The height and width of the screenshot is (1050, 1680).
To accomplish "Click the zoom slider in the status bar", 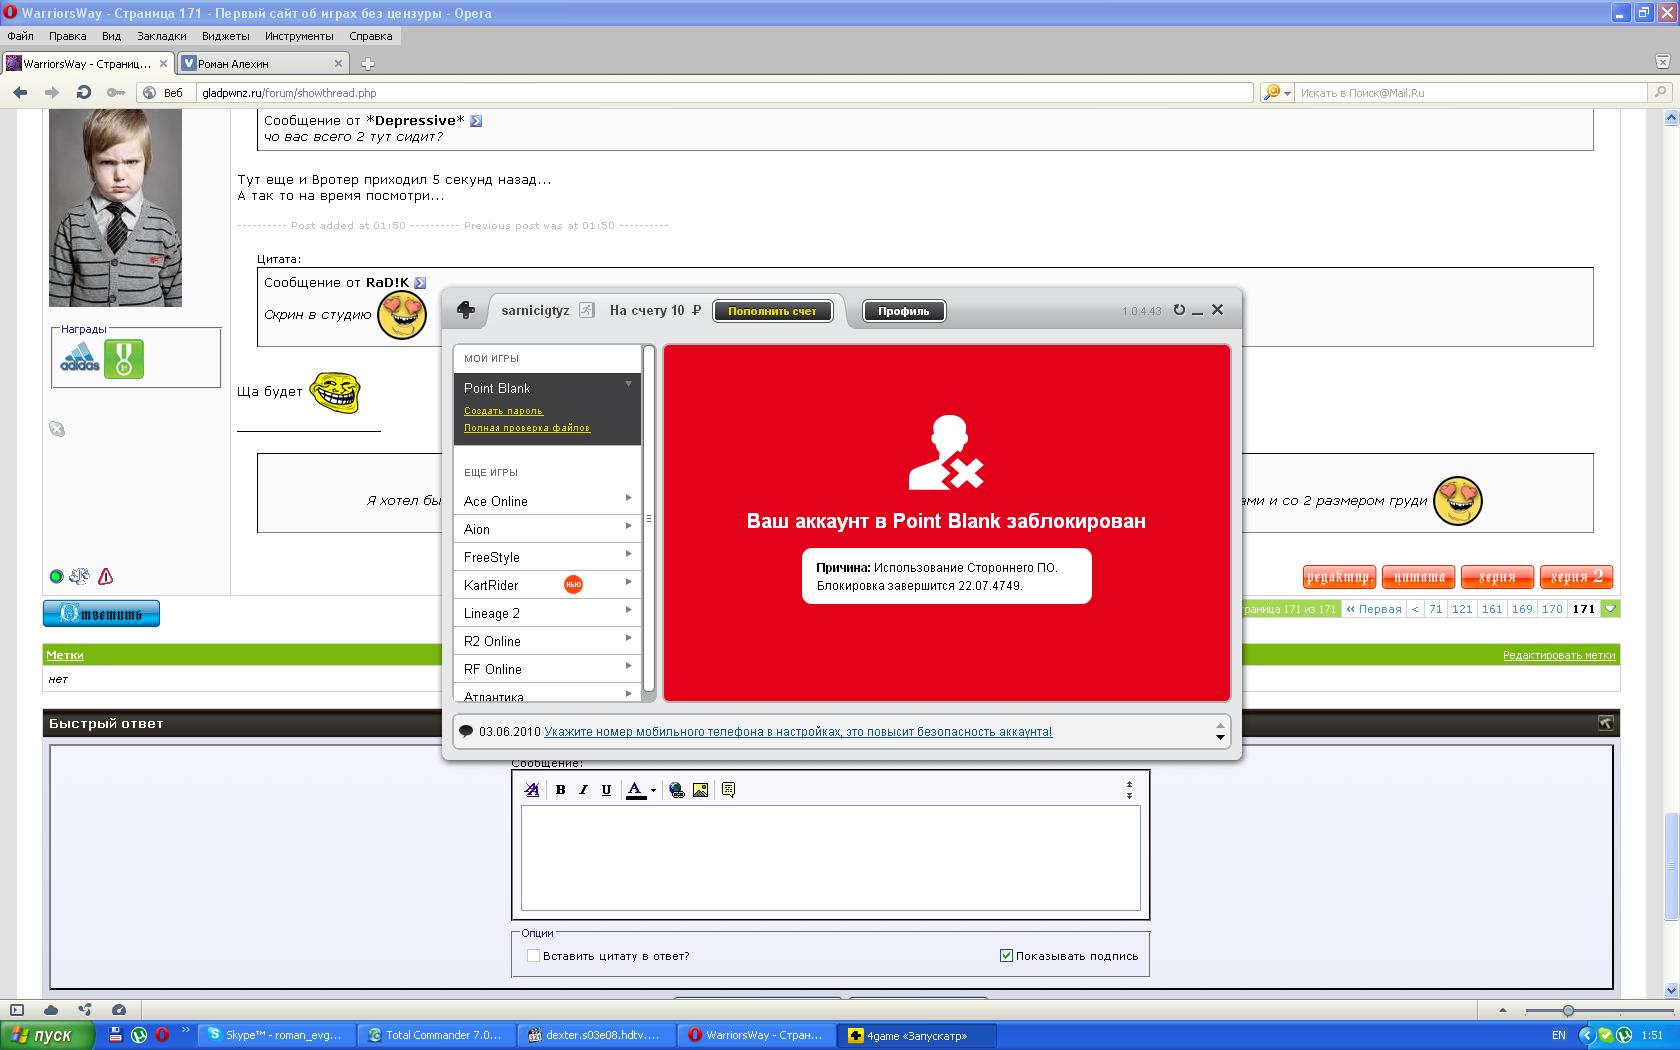I will (1568, 1010).
